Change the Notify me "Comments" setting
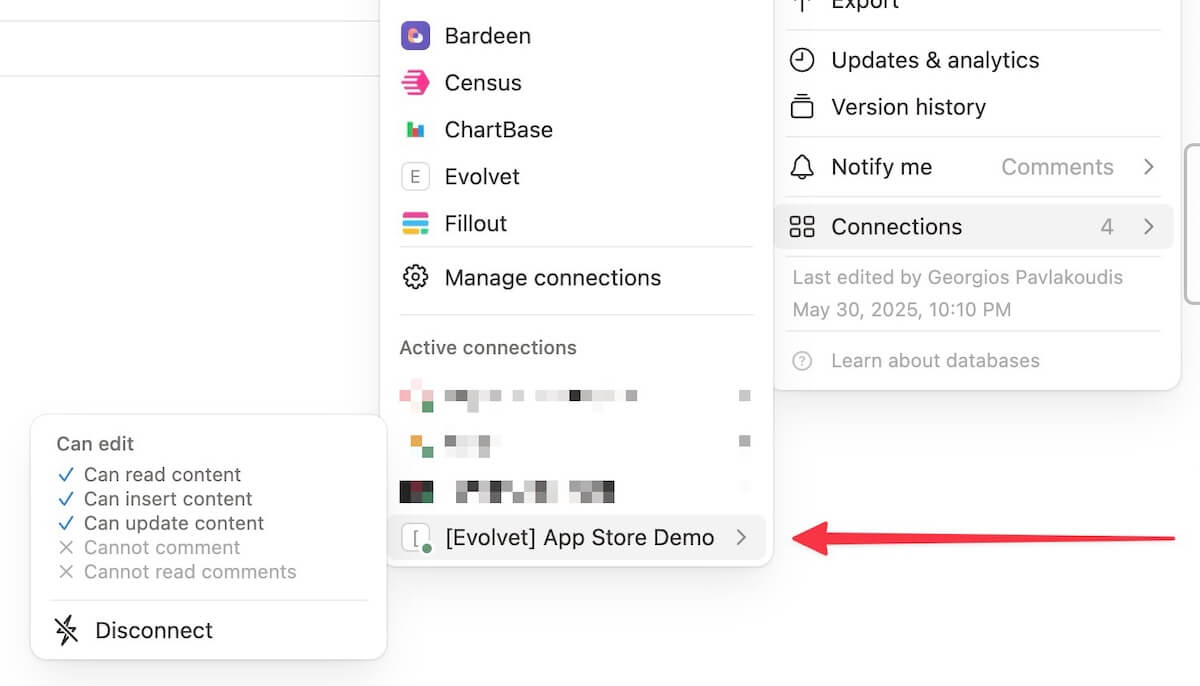Viewport: 1200px width, 686px height. (x=1057, y=167)
